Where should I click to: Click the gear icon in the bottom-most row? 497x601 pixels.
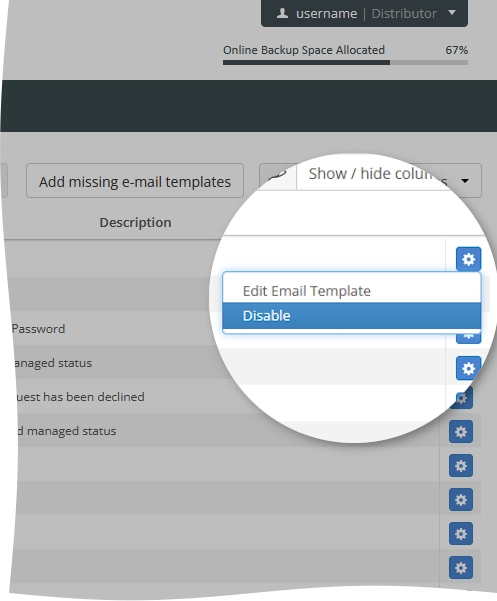(x=461, y=568)
